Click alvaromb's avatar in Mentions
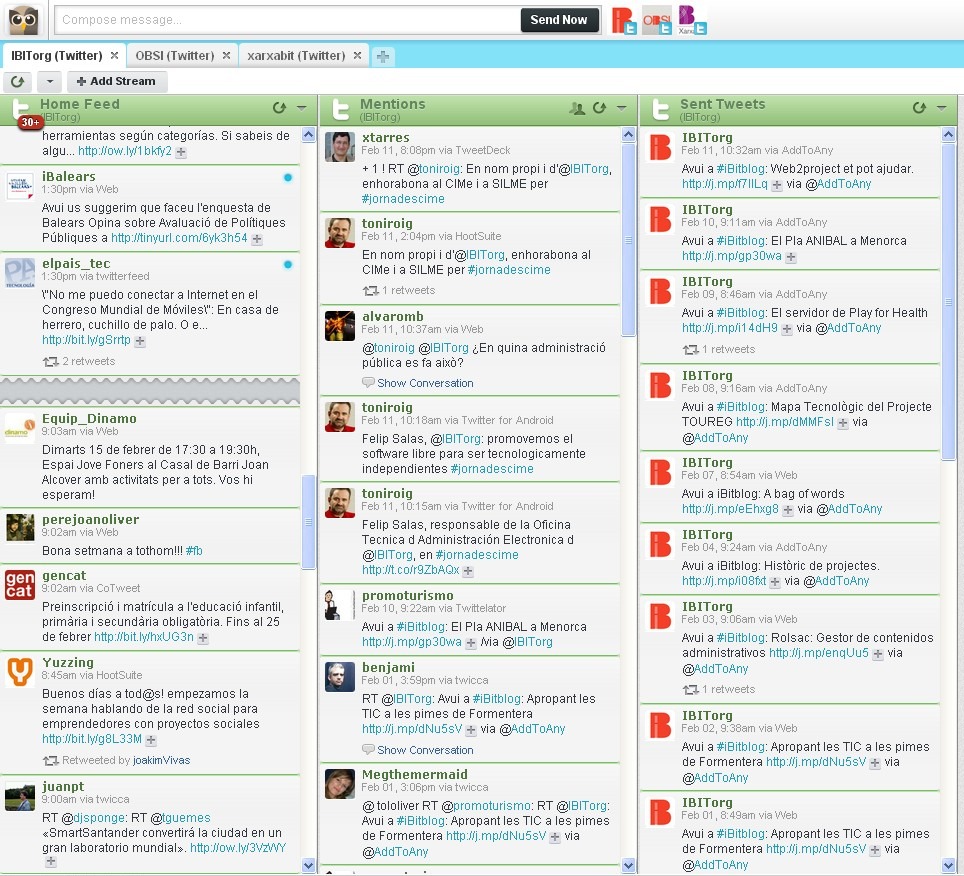 [340, 326]
